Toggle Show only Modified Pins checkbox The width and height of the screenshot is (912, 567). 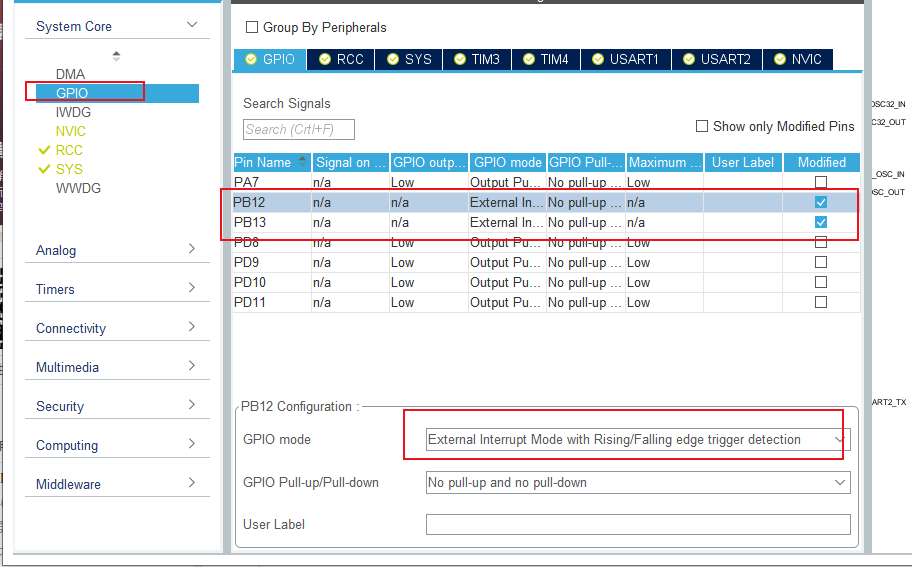click(x=702, y=126)
